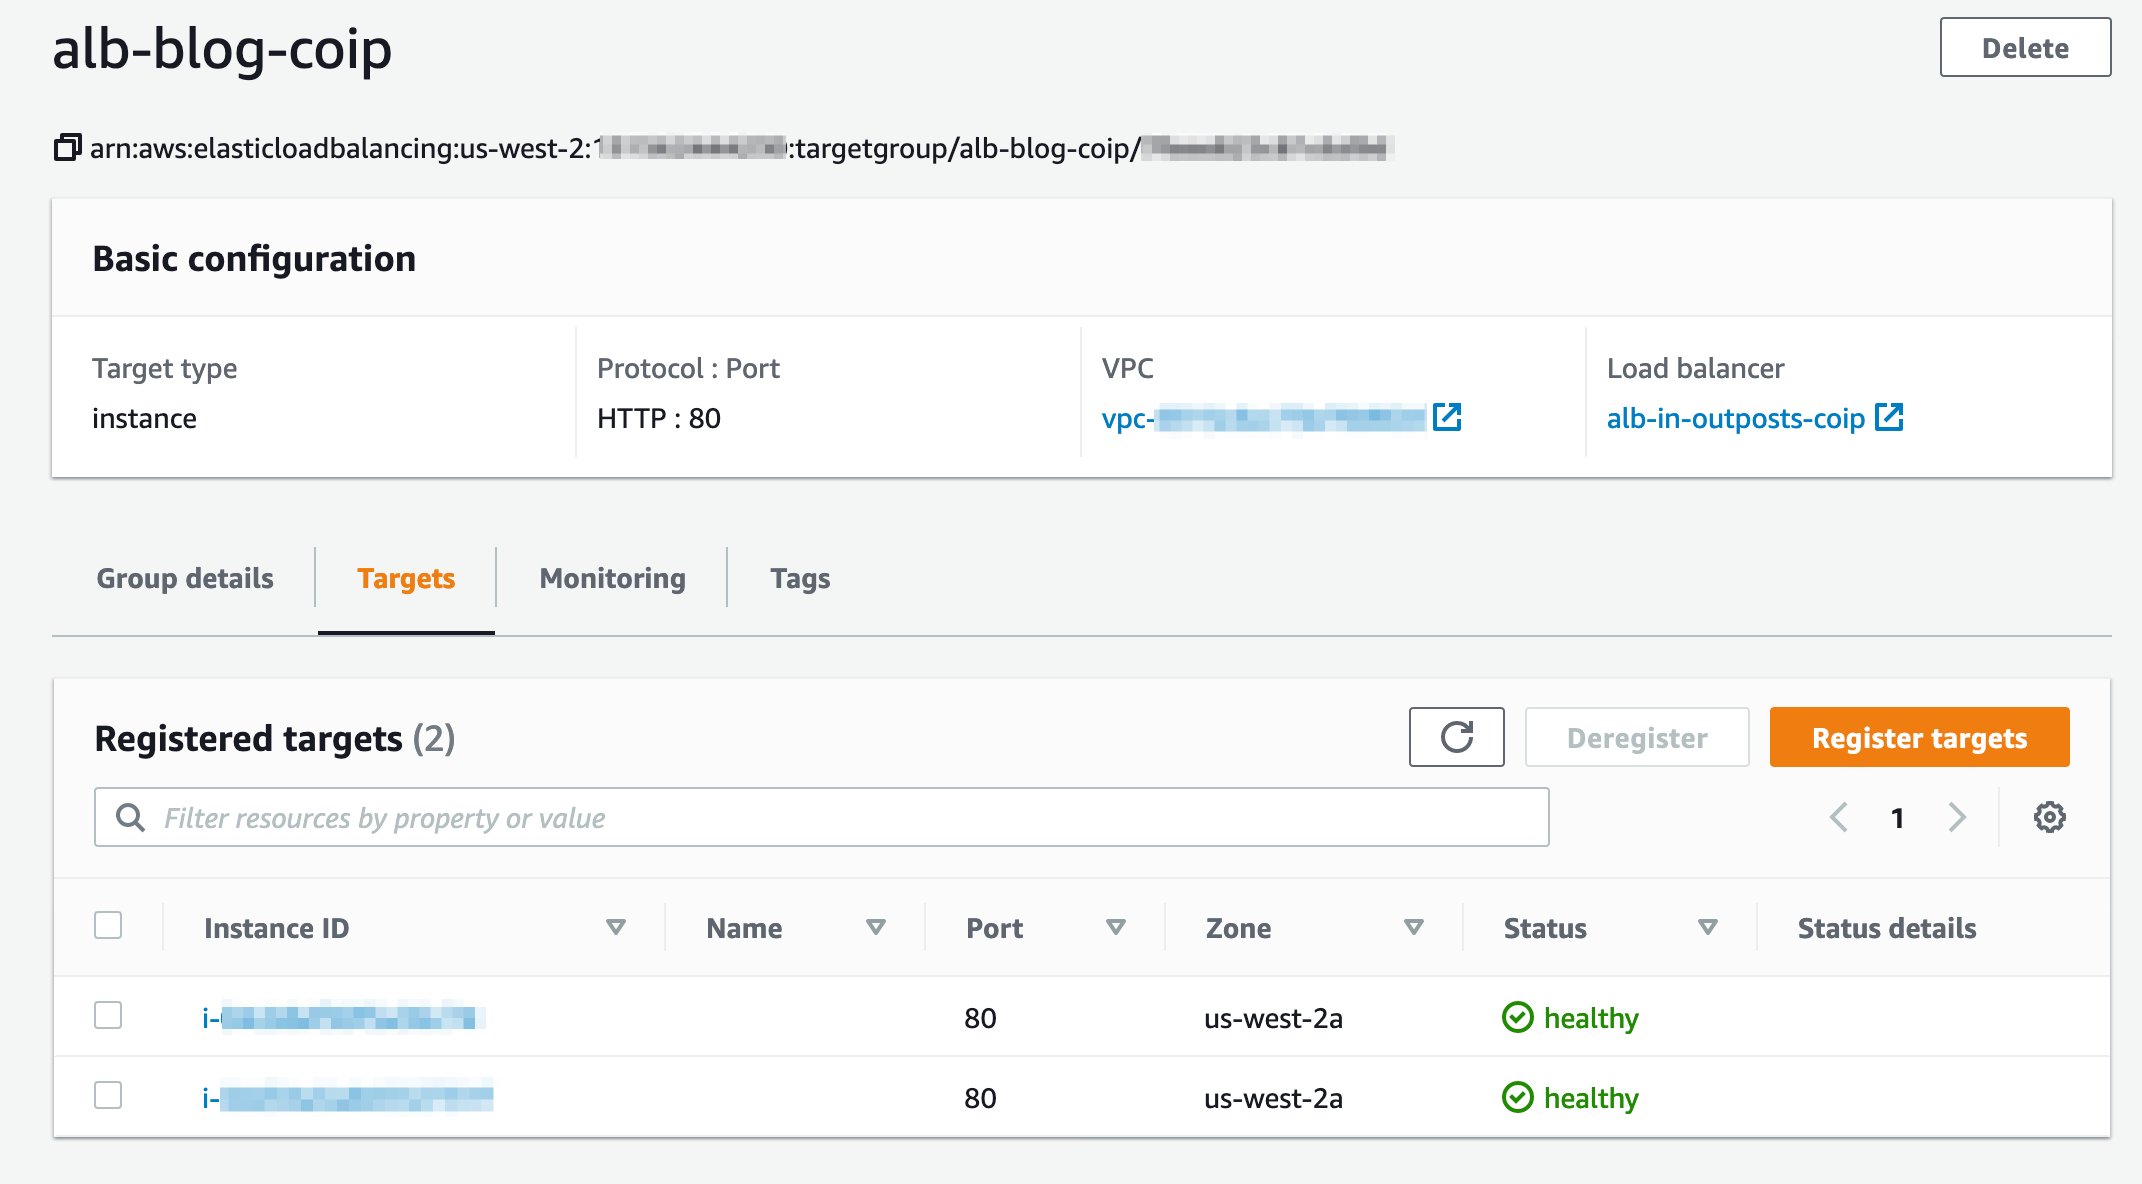Go to next page of targets
This screenshot has height=1184, width=2142.
pos(1957,817)
